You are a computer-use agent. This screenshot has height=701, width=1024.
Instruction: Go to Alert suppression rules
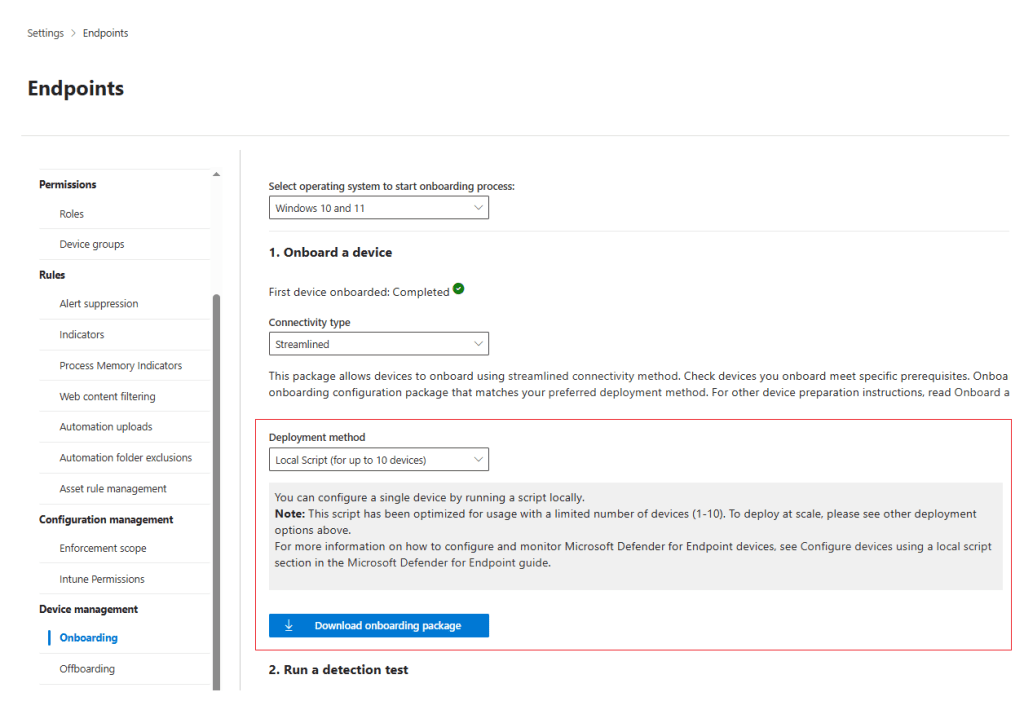(98, 303)
